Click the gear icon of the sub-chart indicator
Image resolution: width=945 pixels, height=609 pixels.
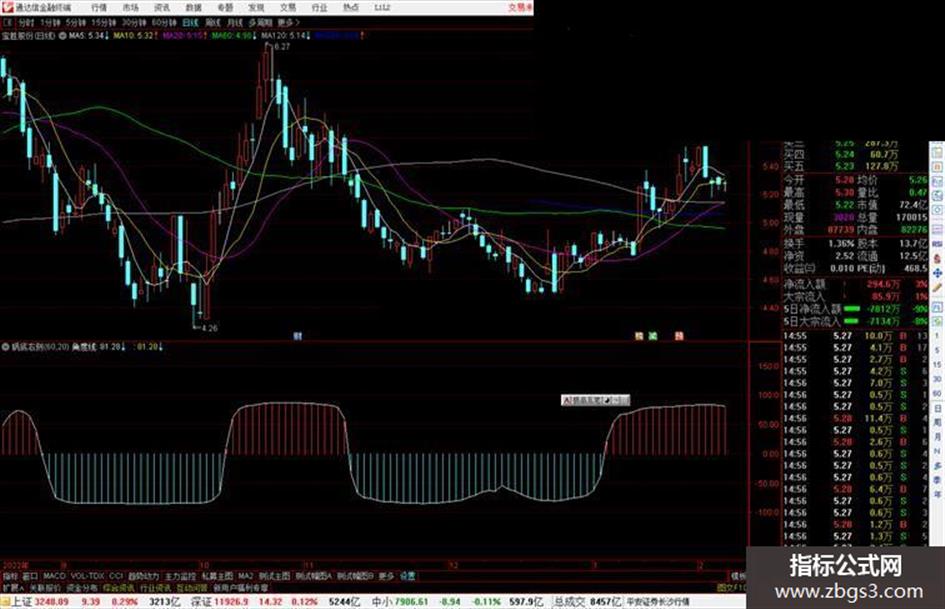(x=5, y=347)
